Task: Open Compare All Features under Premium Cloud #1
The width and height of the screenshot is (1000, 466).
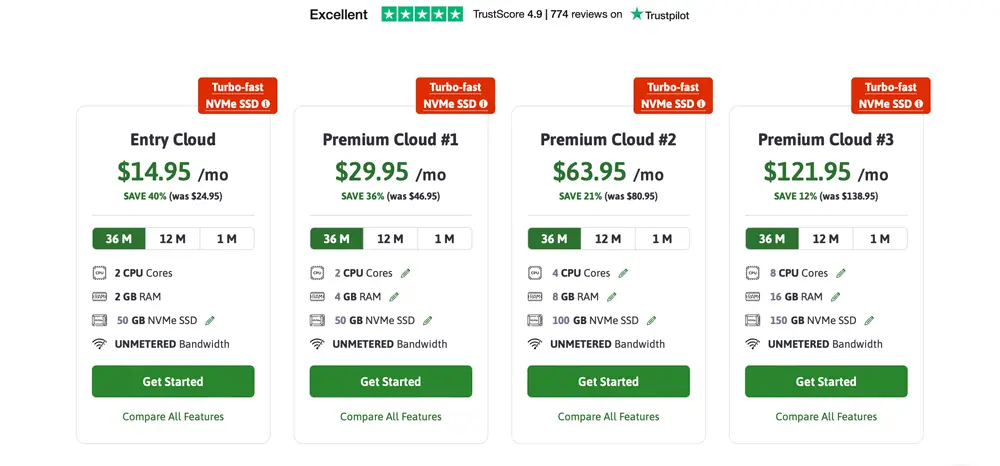Action: pyautogui.click(x=391, y=416)
